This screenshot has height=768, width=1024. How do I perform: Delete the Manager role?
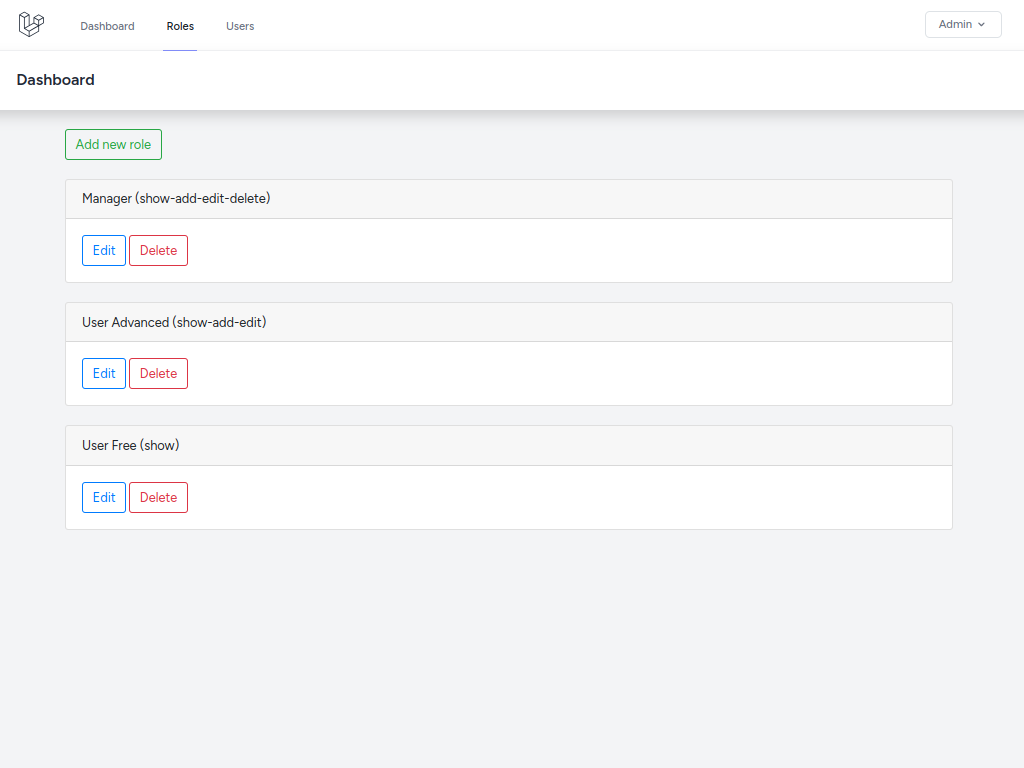tap(158, 250)
